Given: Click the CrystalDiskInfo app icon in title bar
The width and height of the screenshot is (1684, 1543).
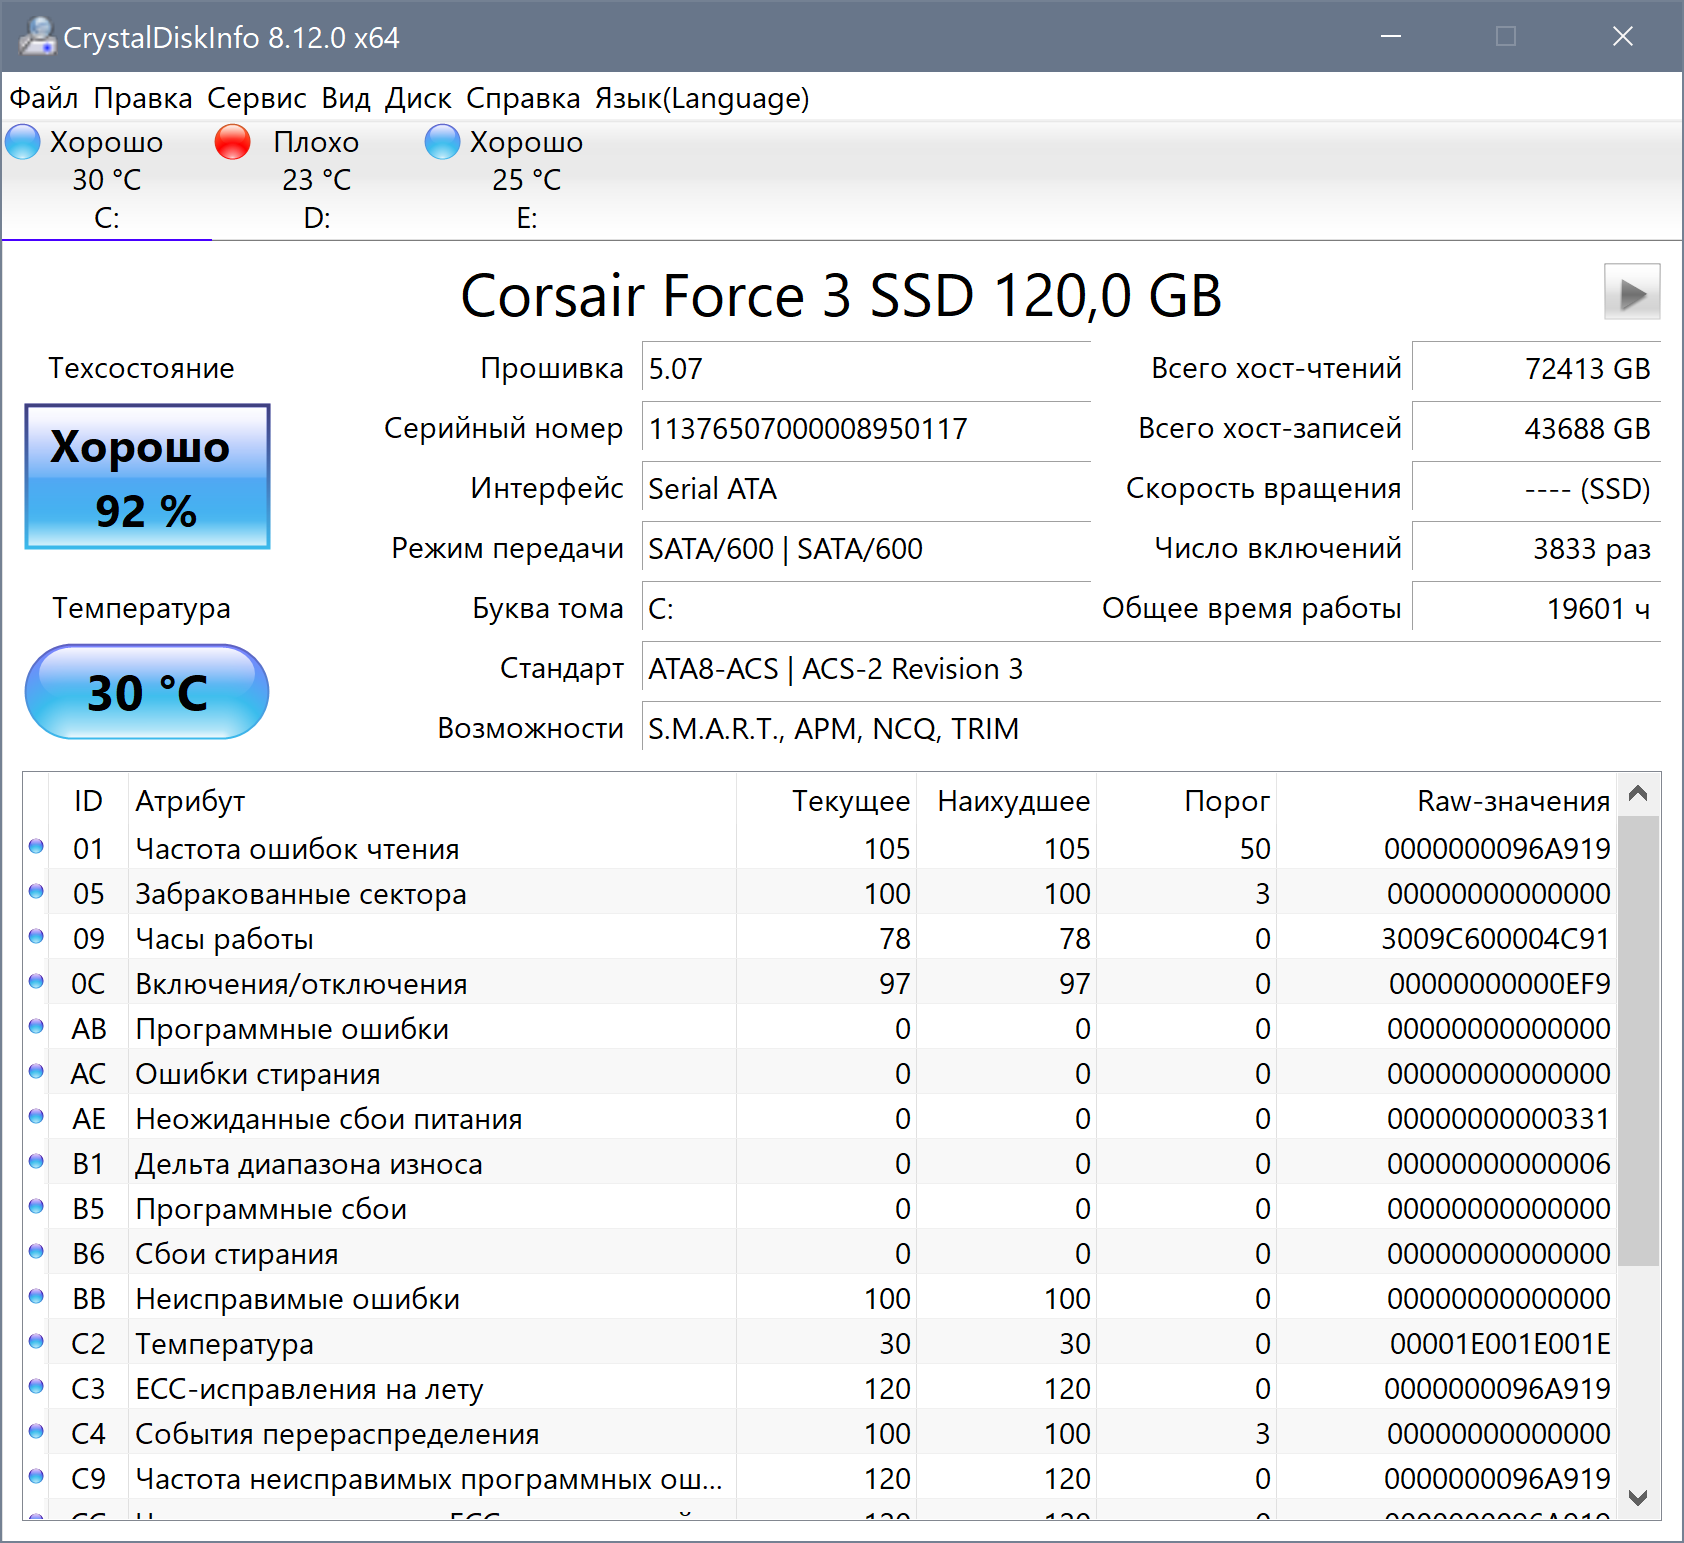Looking at the screenshot, I should [x=37, y=36].
